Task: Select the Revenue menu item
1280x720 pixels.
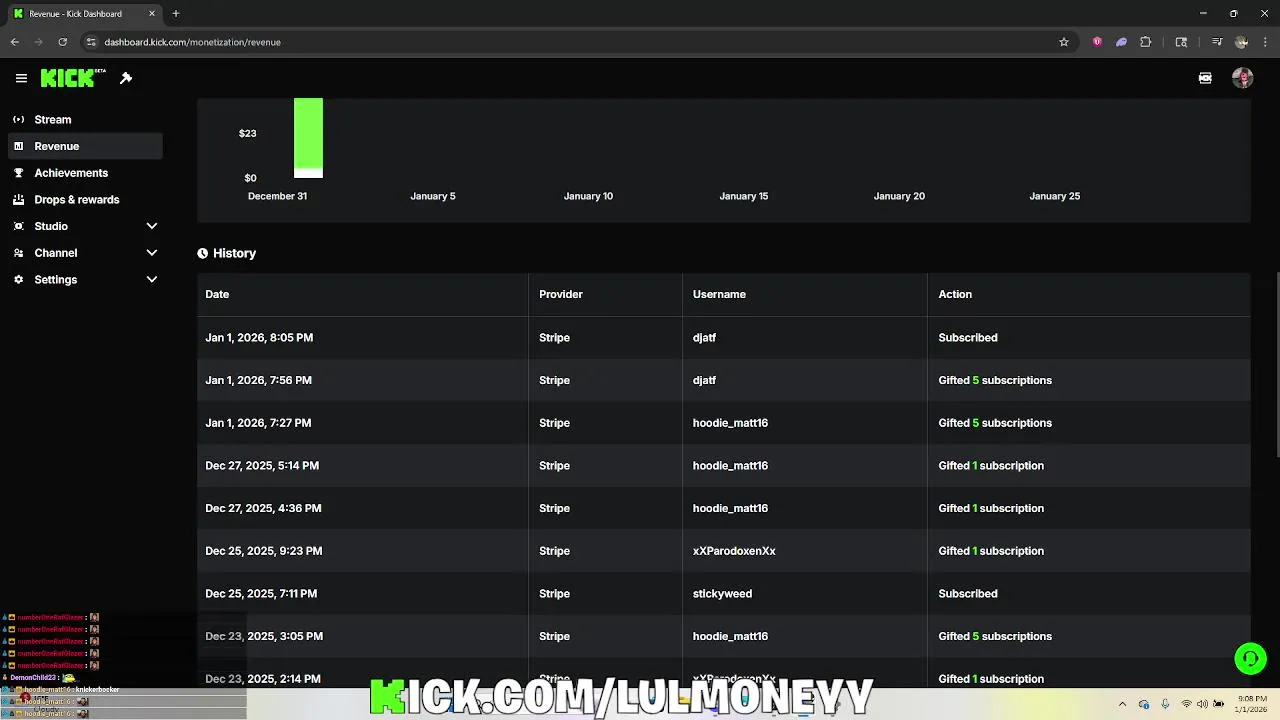Action: tap(85, 146)
